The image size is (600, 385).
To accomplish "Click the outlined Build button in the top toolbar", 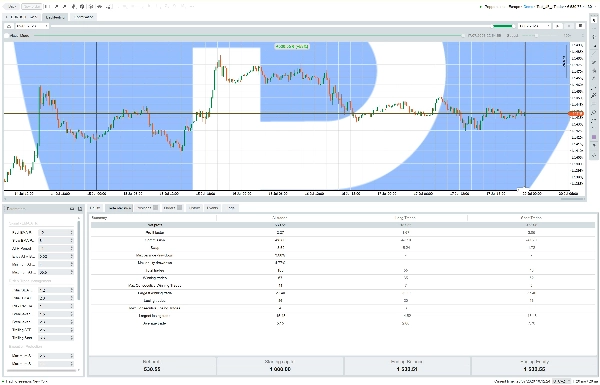I will pos(31,7).
